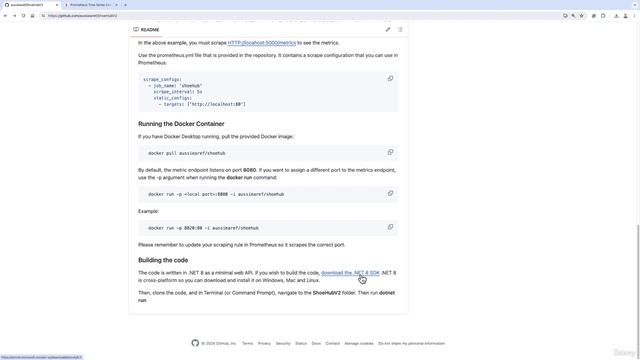Click the docker pull aussiearef/shoehub code text
640x360 pixels.
187,153
